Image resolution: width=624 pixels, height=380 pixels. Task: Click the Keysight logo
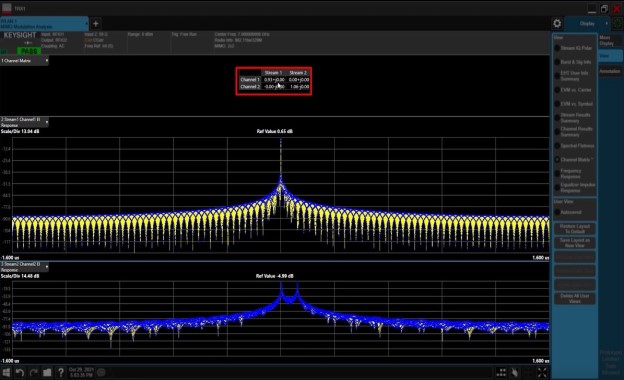20,35
